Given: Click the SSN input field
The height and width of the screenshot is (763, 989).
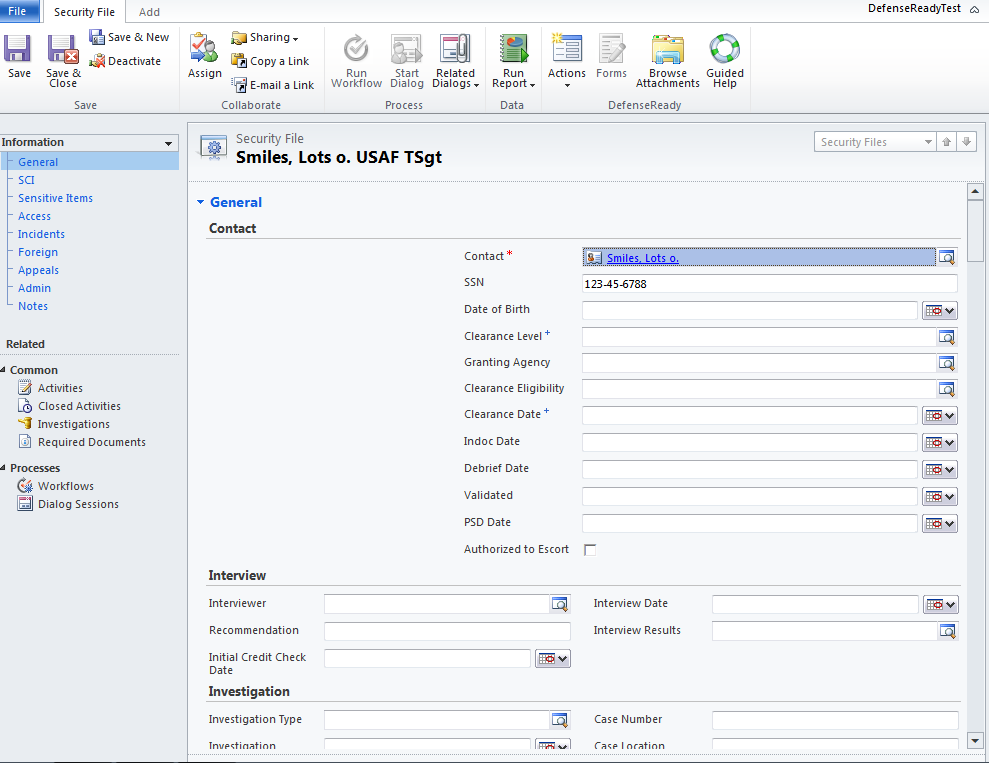Looking at the screenshot, I should pos(769,284).
